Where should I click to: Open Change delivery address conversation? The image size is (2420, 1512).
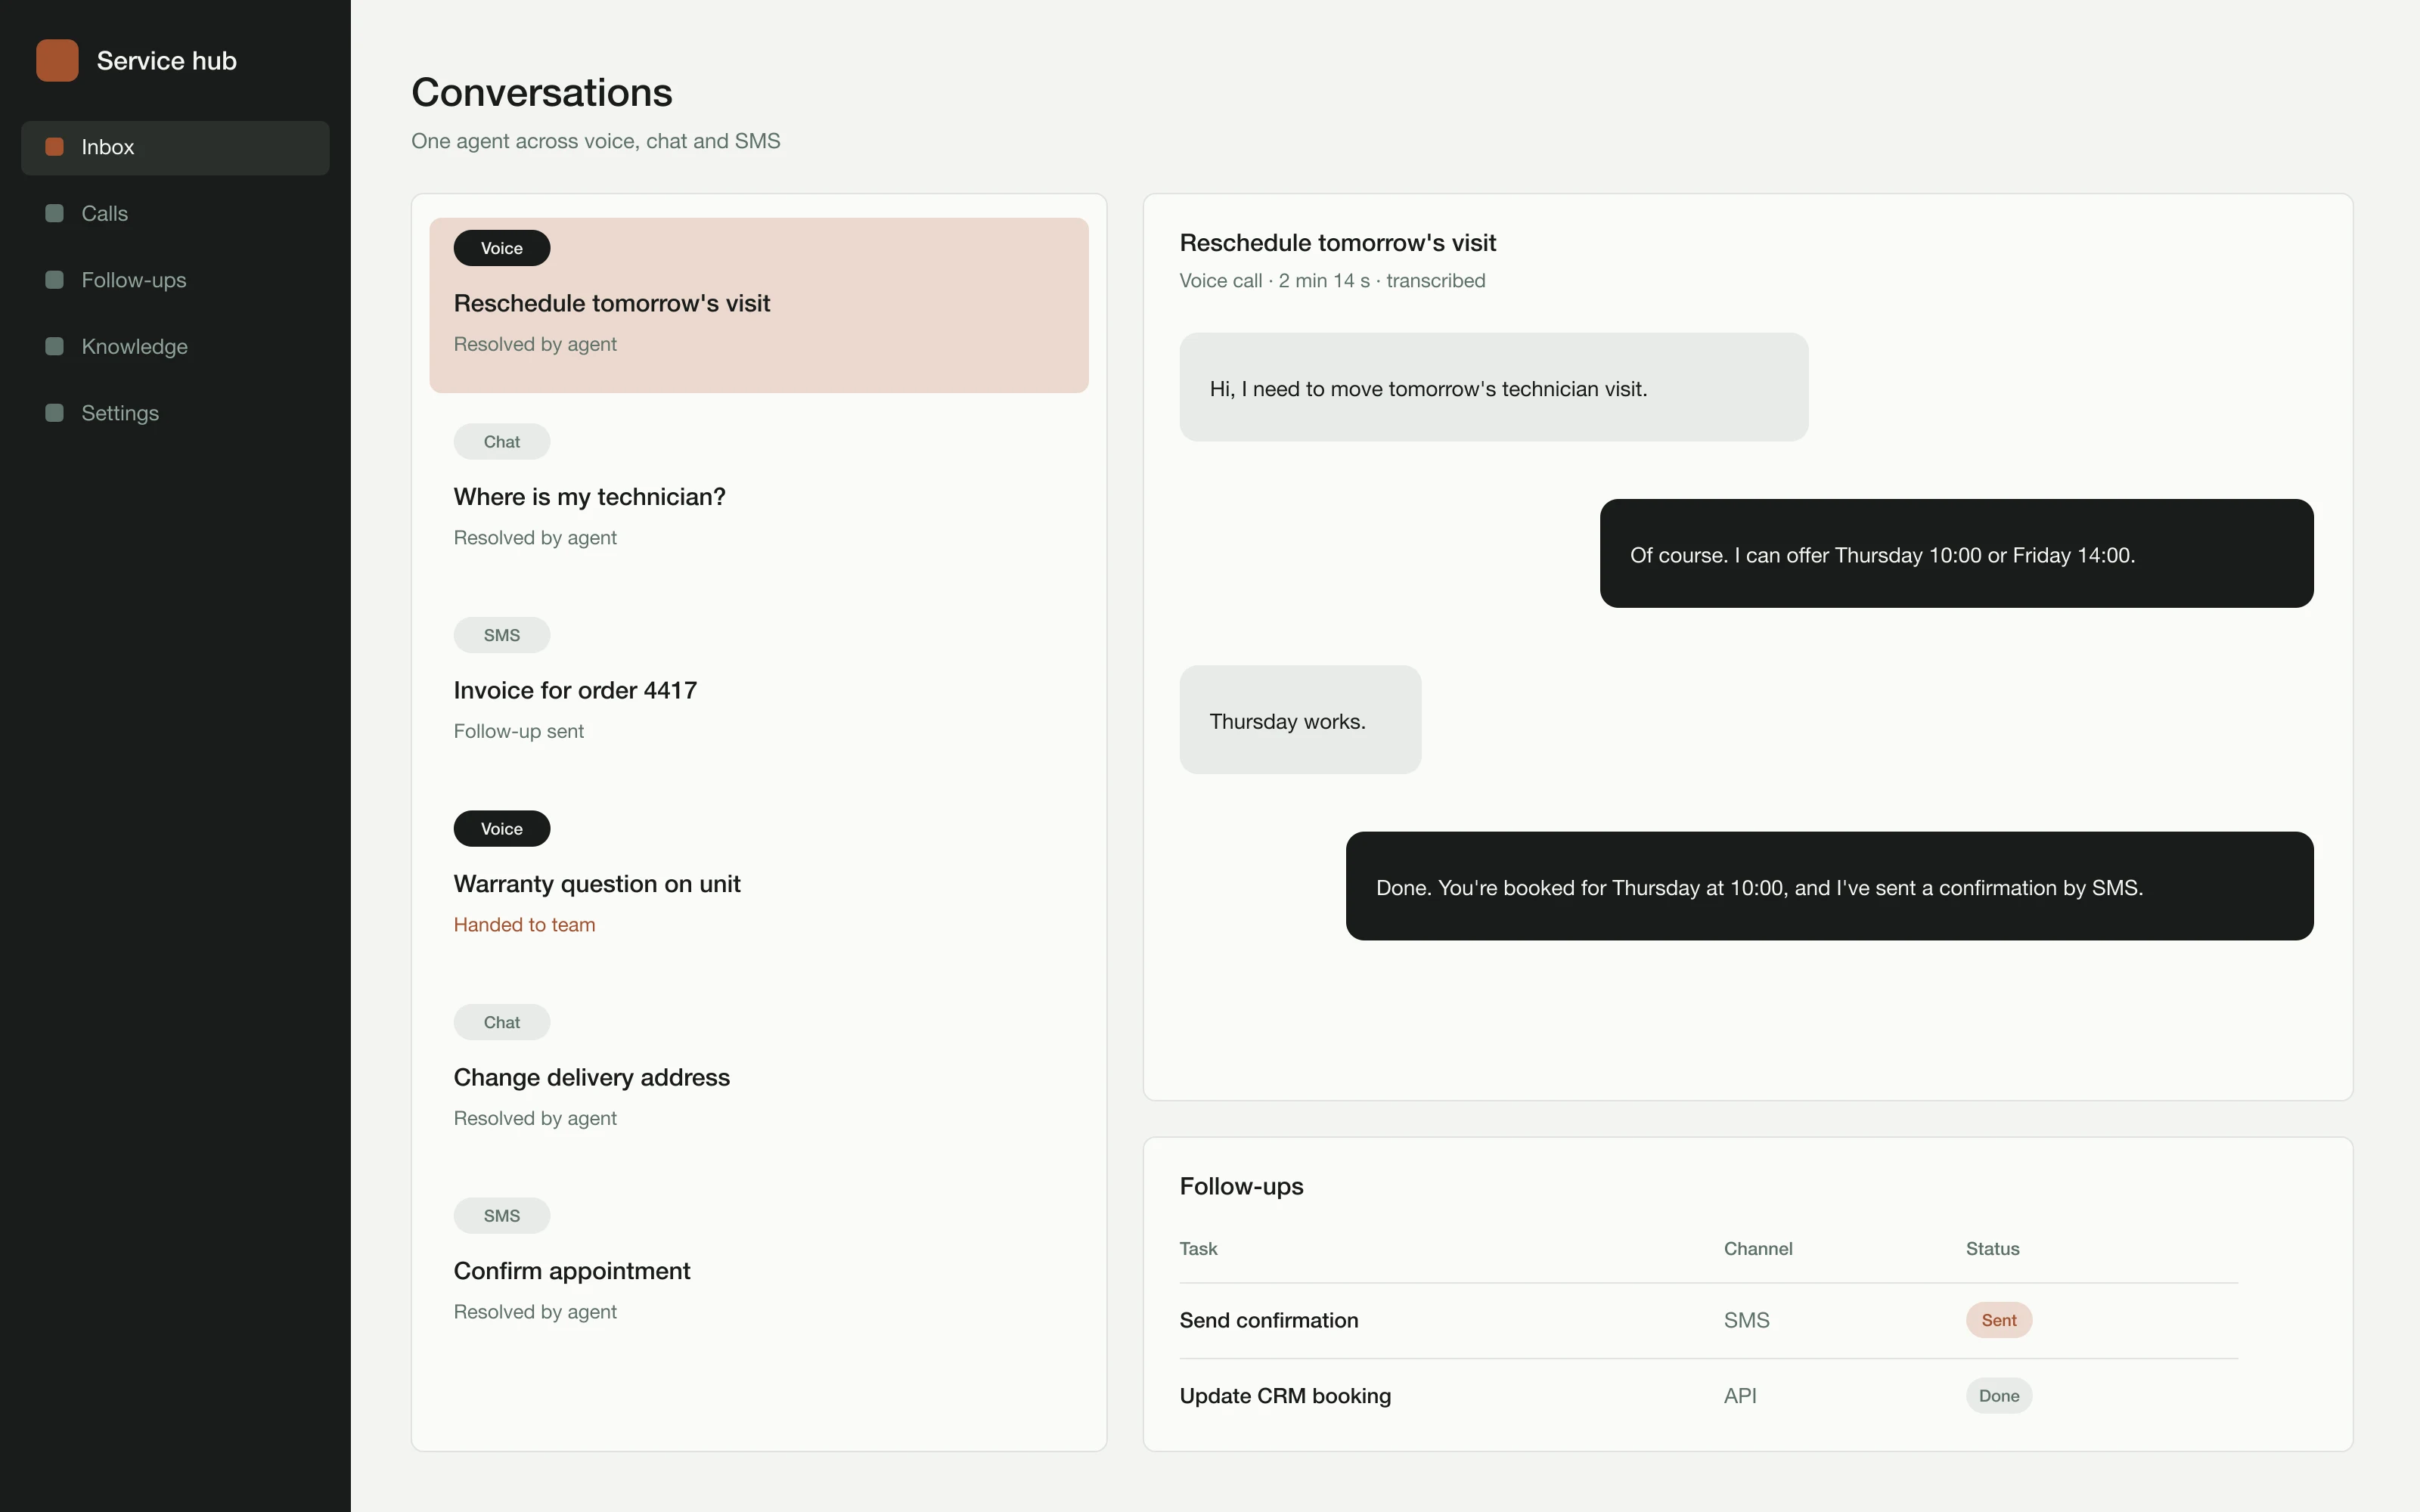[759, 1079]
